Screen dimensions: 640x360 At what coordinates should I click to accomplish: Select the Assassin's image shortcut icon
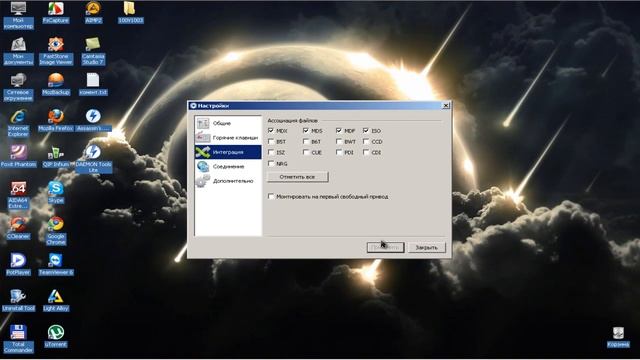coord(93,120)
